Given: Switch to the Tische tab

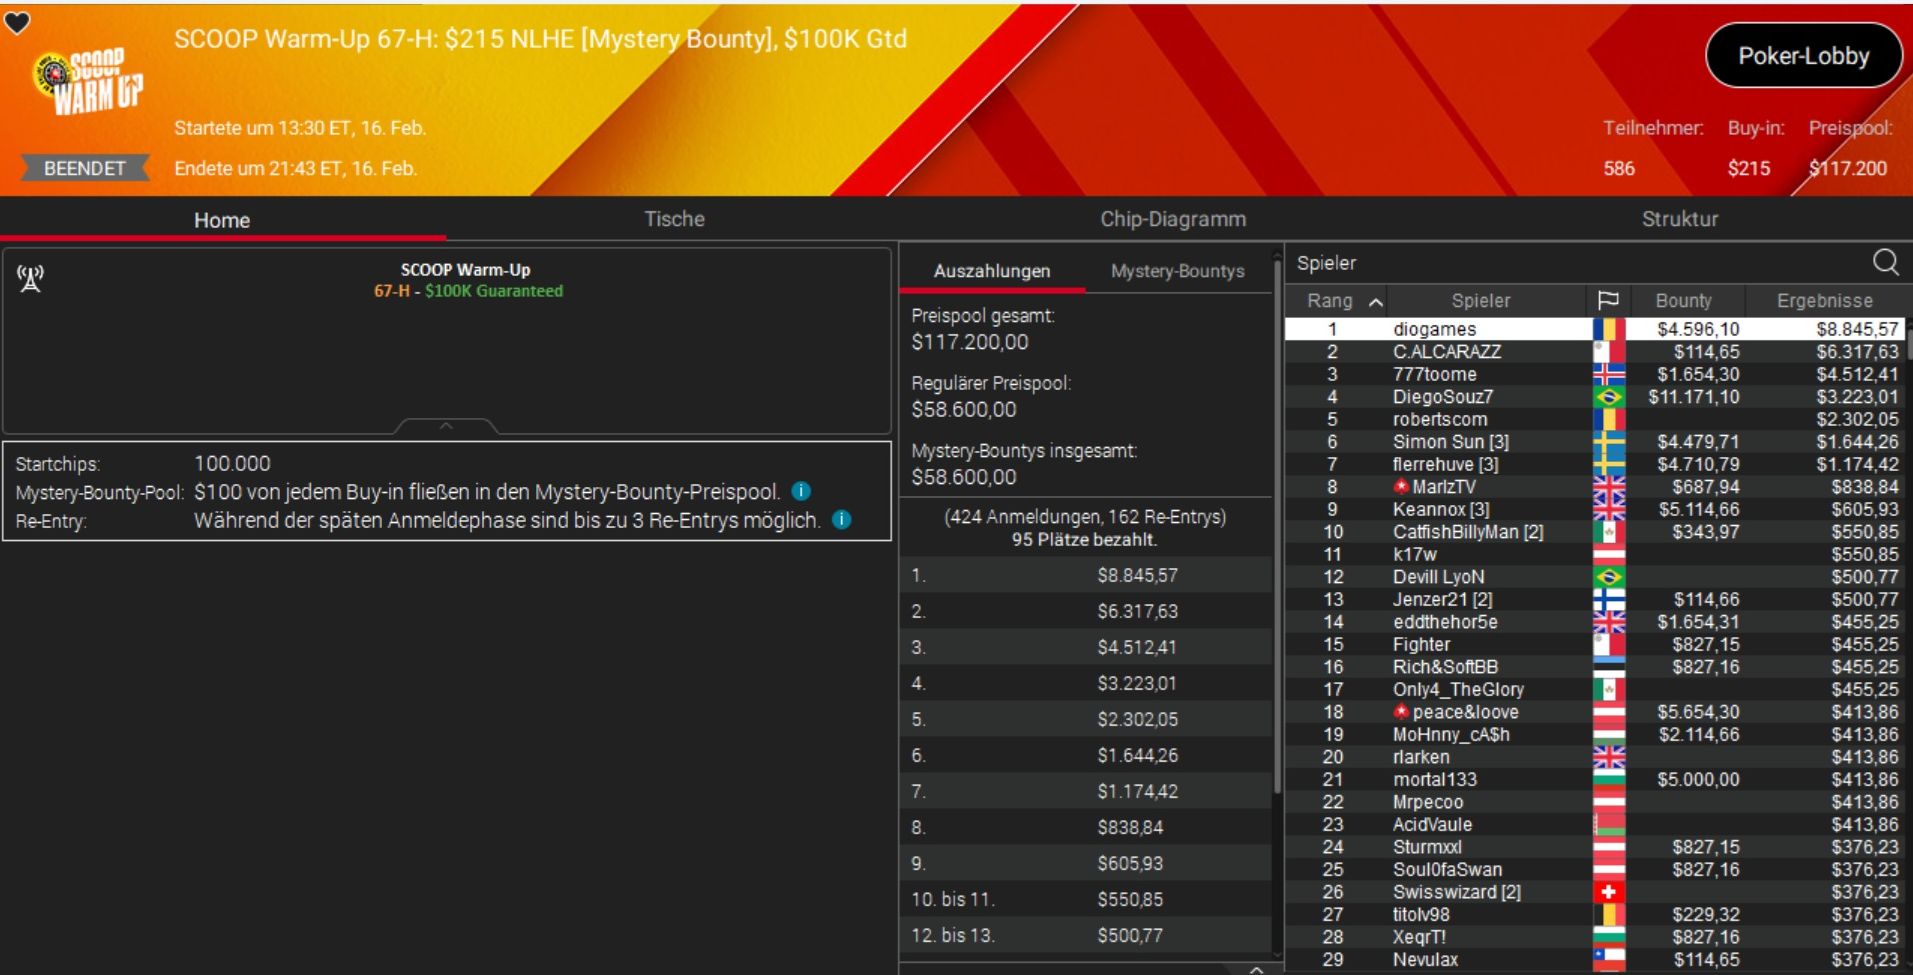Looking at the screenshot, I should 674,219.
